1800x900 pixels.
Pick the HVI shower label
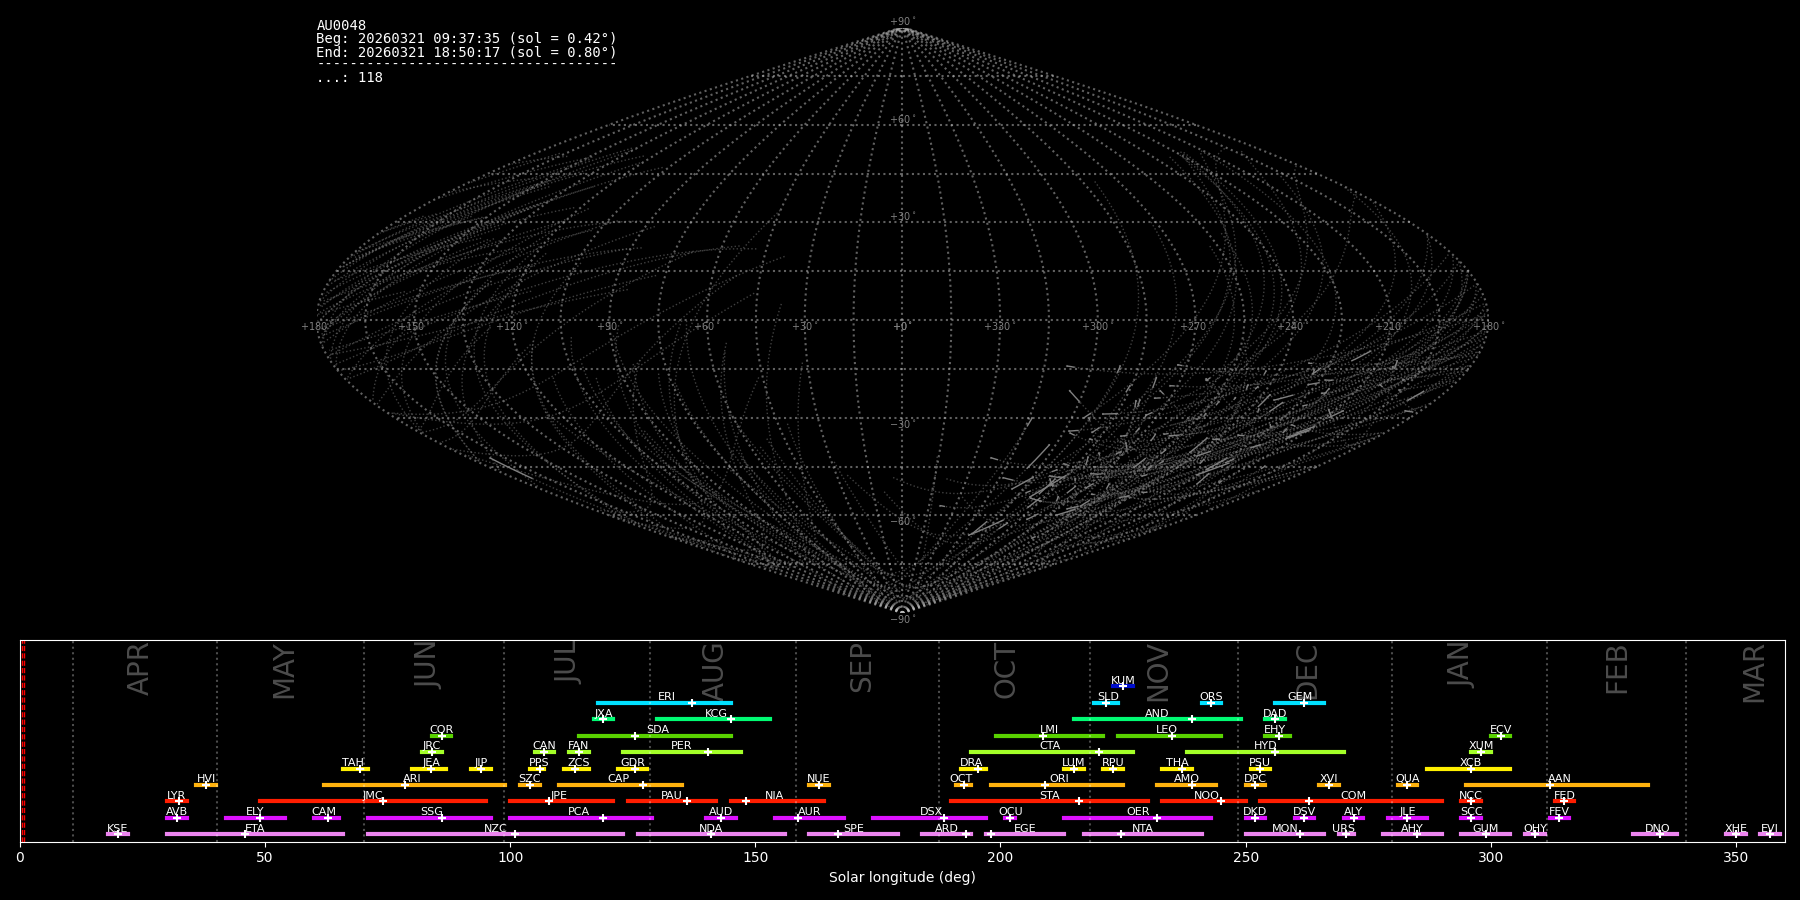pyautogui.click(x=206, y=779)
